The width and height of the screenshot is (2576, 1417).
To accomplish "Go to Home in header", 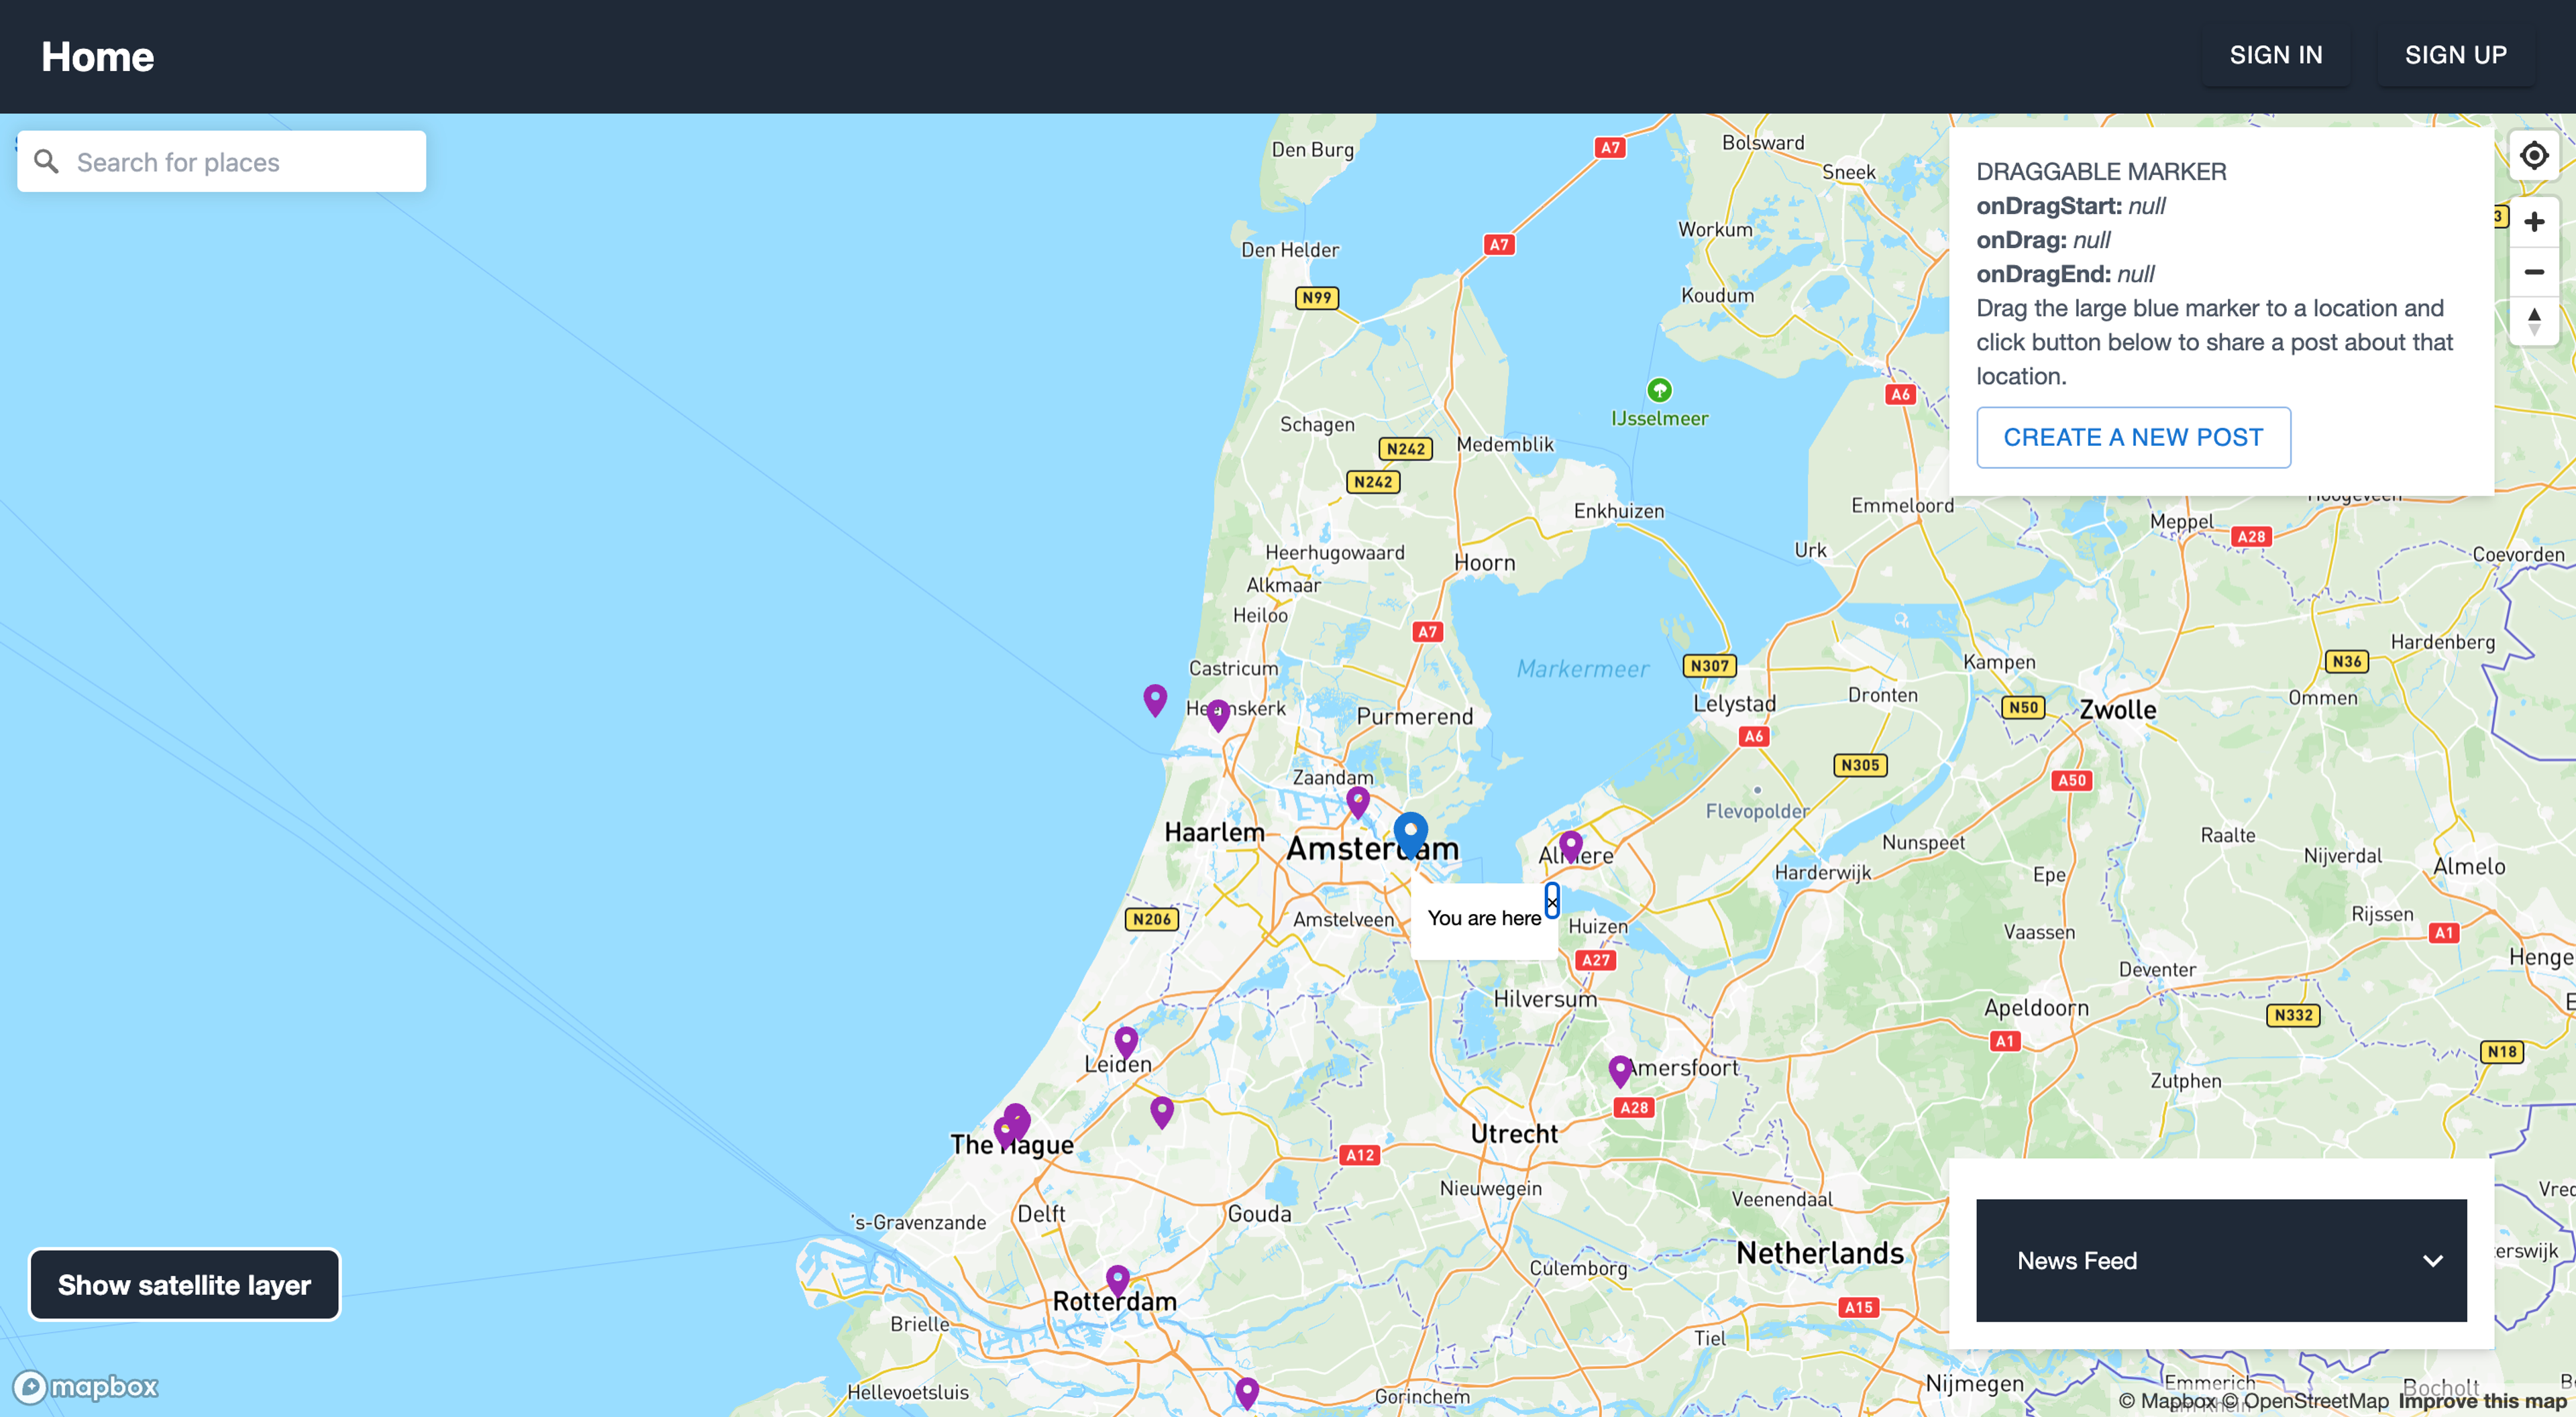I will point(97,57).
